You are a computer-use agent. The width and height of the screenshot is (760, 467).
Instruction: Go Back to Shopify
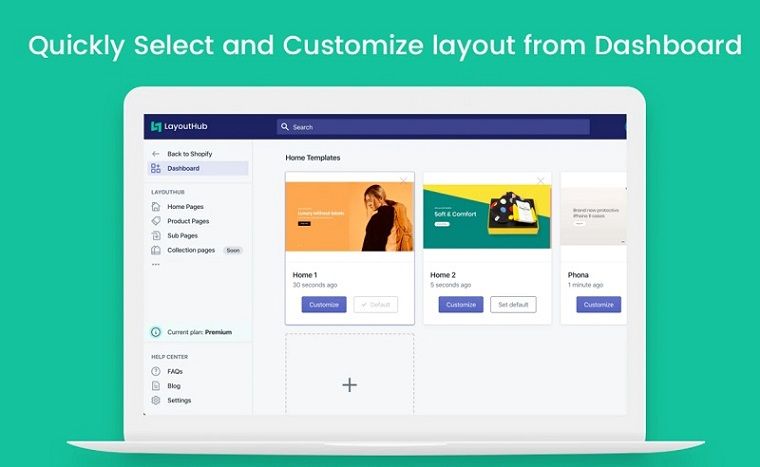[190, 154]
